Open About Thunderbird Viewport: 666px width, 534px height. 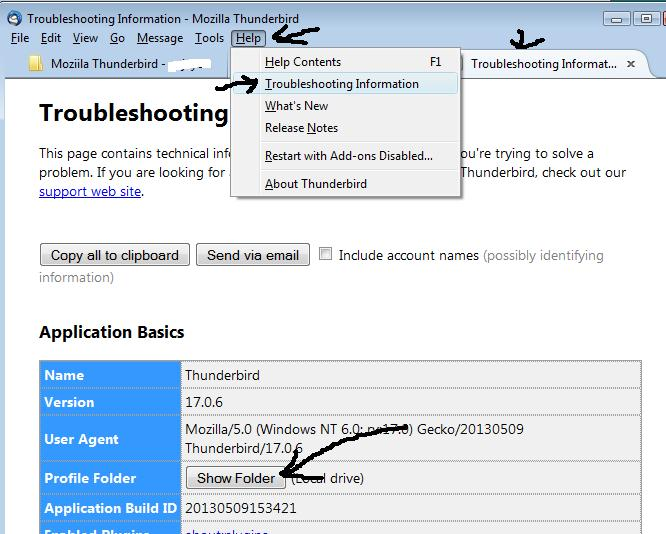[x=315, y=184]
